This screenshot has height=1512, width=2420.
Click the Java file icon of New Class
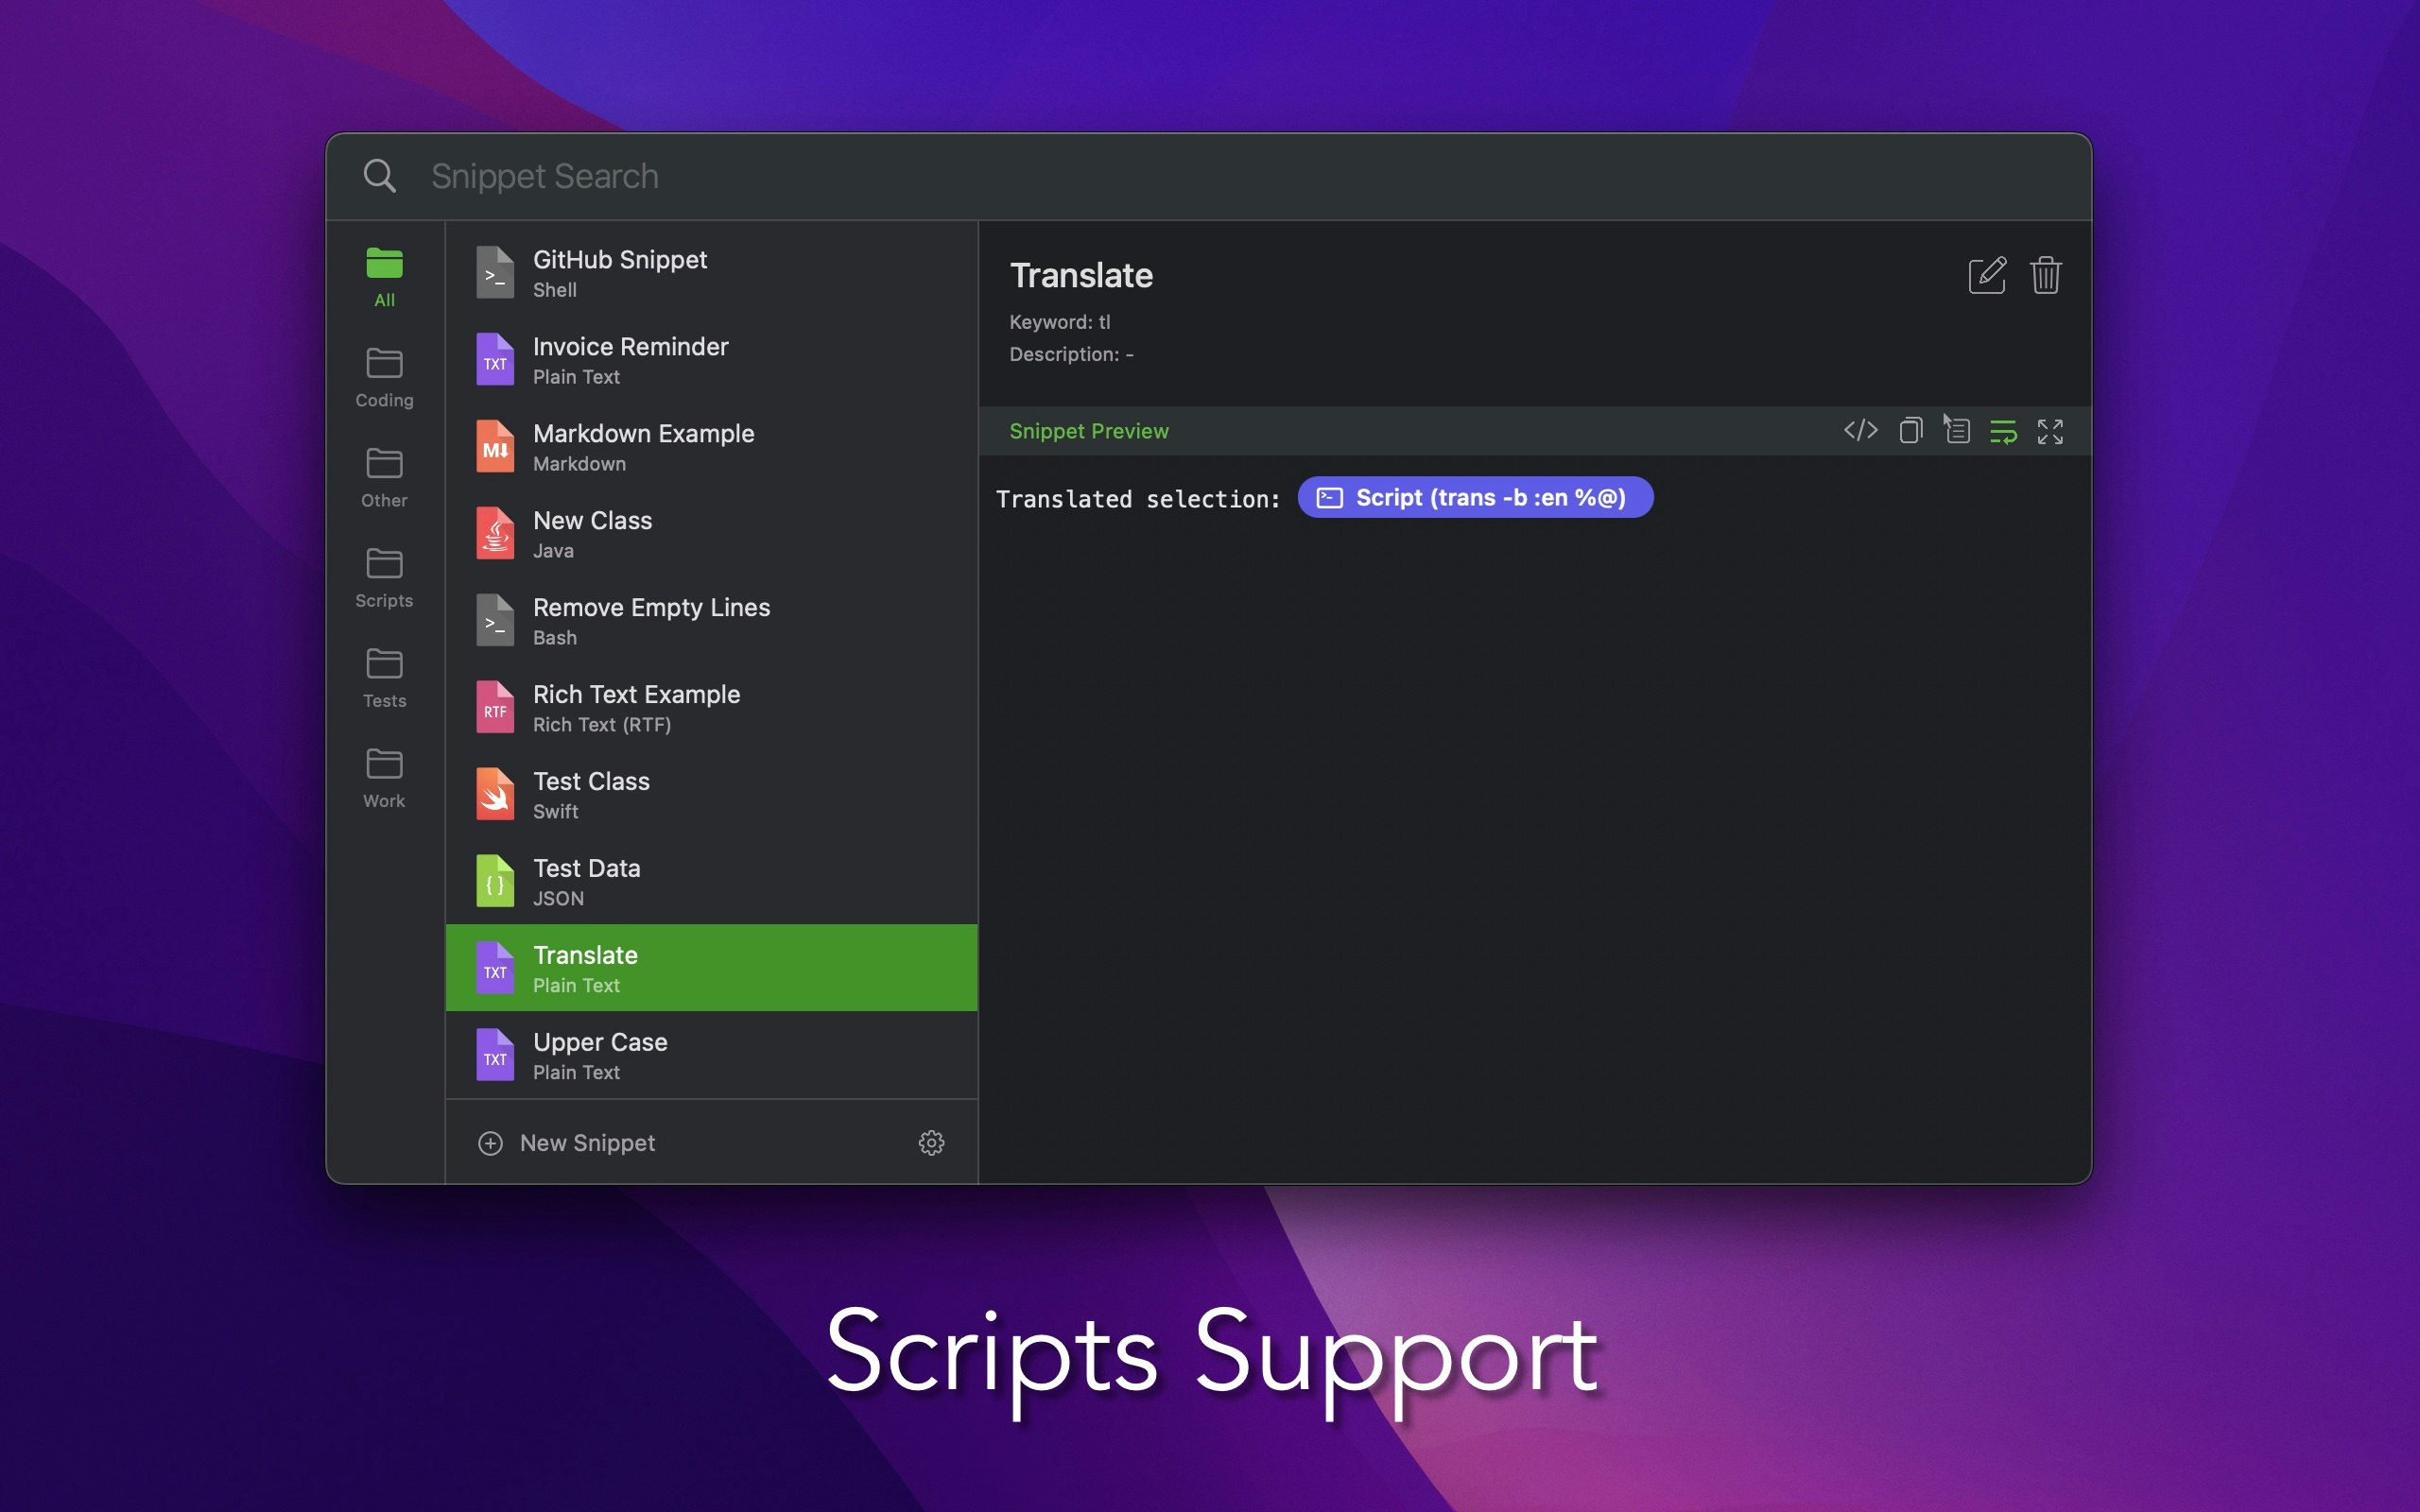(495, 534)
